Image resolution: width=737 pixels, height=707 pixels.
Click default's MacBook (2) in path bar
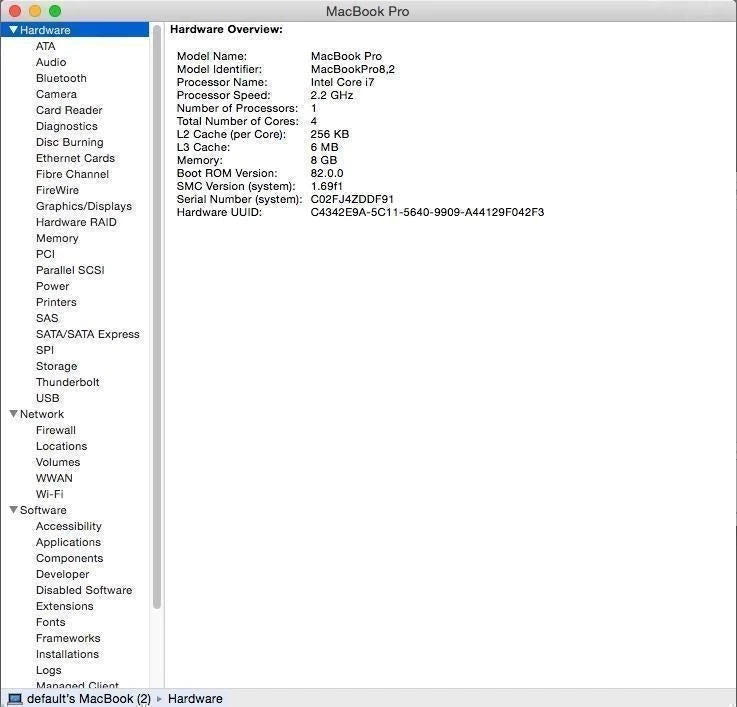[88, 699]
